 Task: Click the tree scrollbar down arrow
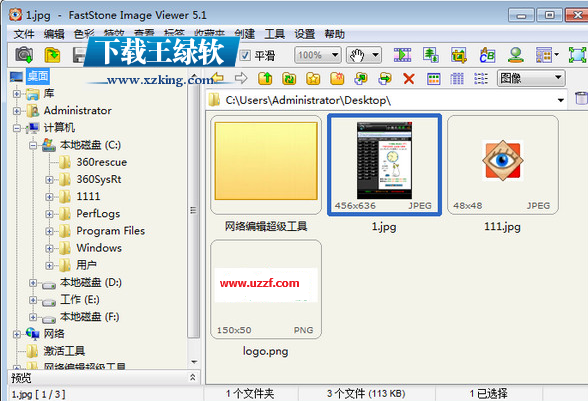pos(194,362)
